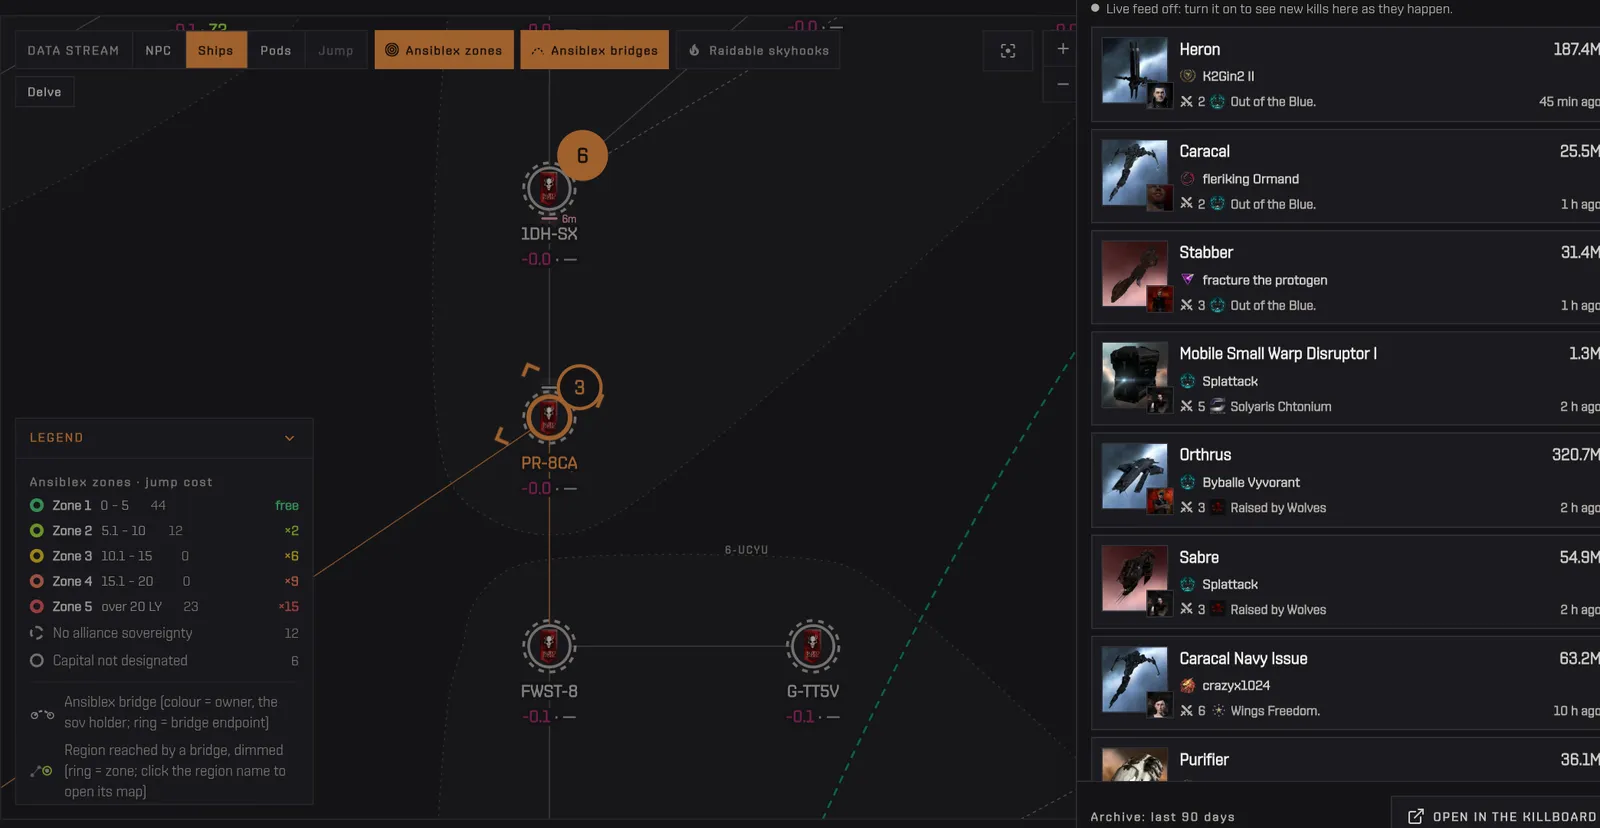Click crazyx1024 corporation icon
This screenshot has height=828, width=1600.
click(x=1188, y=686)
